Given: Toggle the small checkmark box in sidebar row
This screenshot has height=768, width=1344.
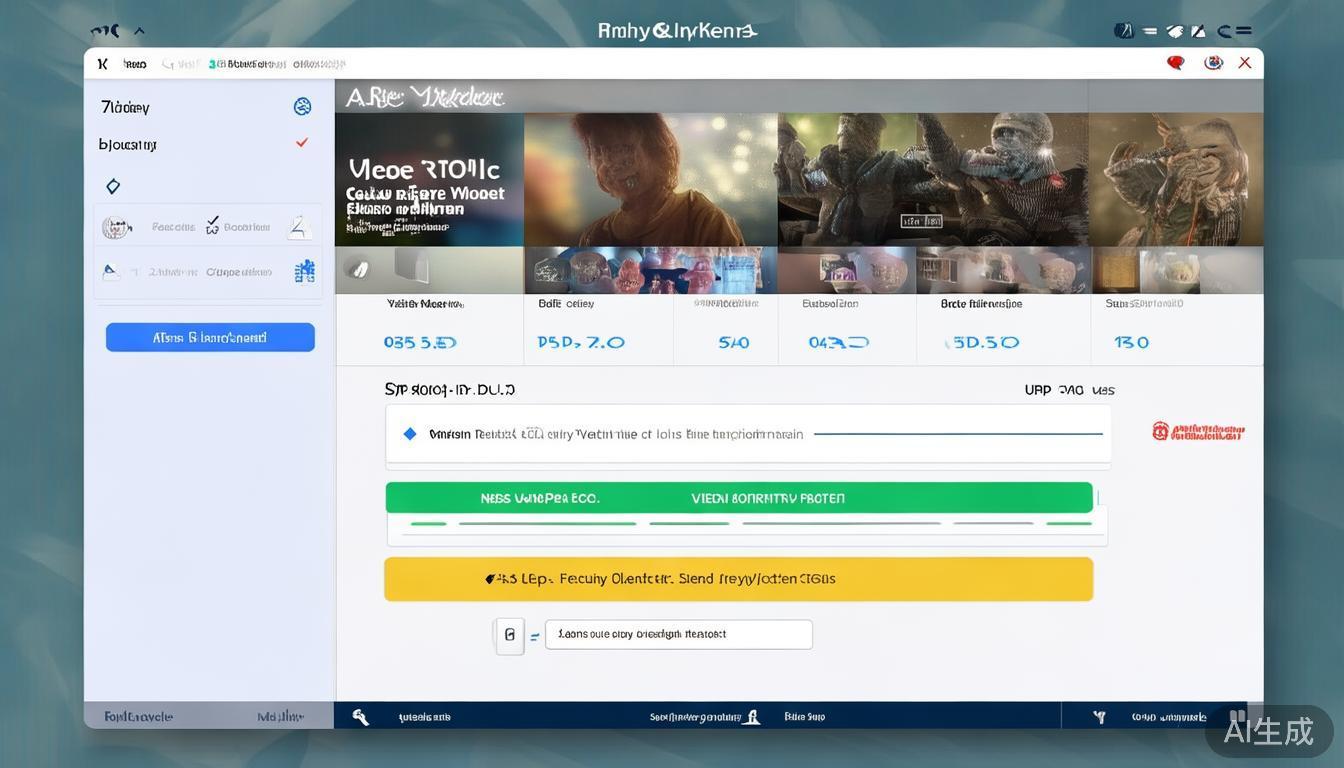Looking at the screenshot, I should click(212, 227).
